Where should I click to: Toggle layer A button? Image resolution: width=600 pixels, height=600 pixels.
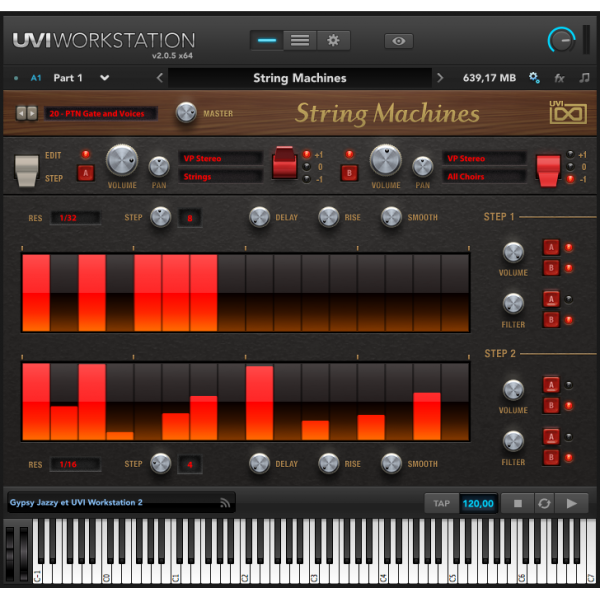86,173
